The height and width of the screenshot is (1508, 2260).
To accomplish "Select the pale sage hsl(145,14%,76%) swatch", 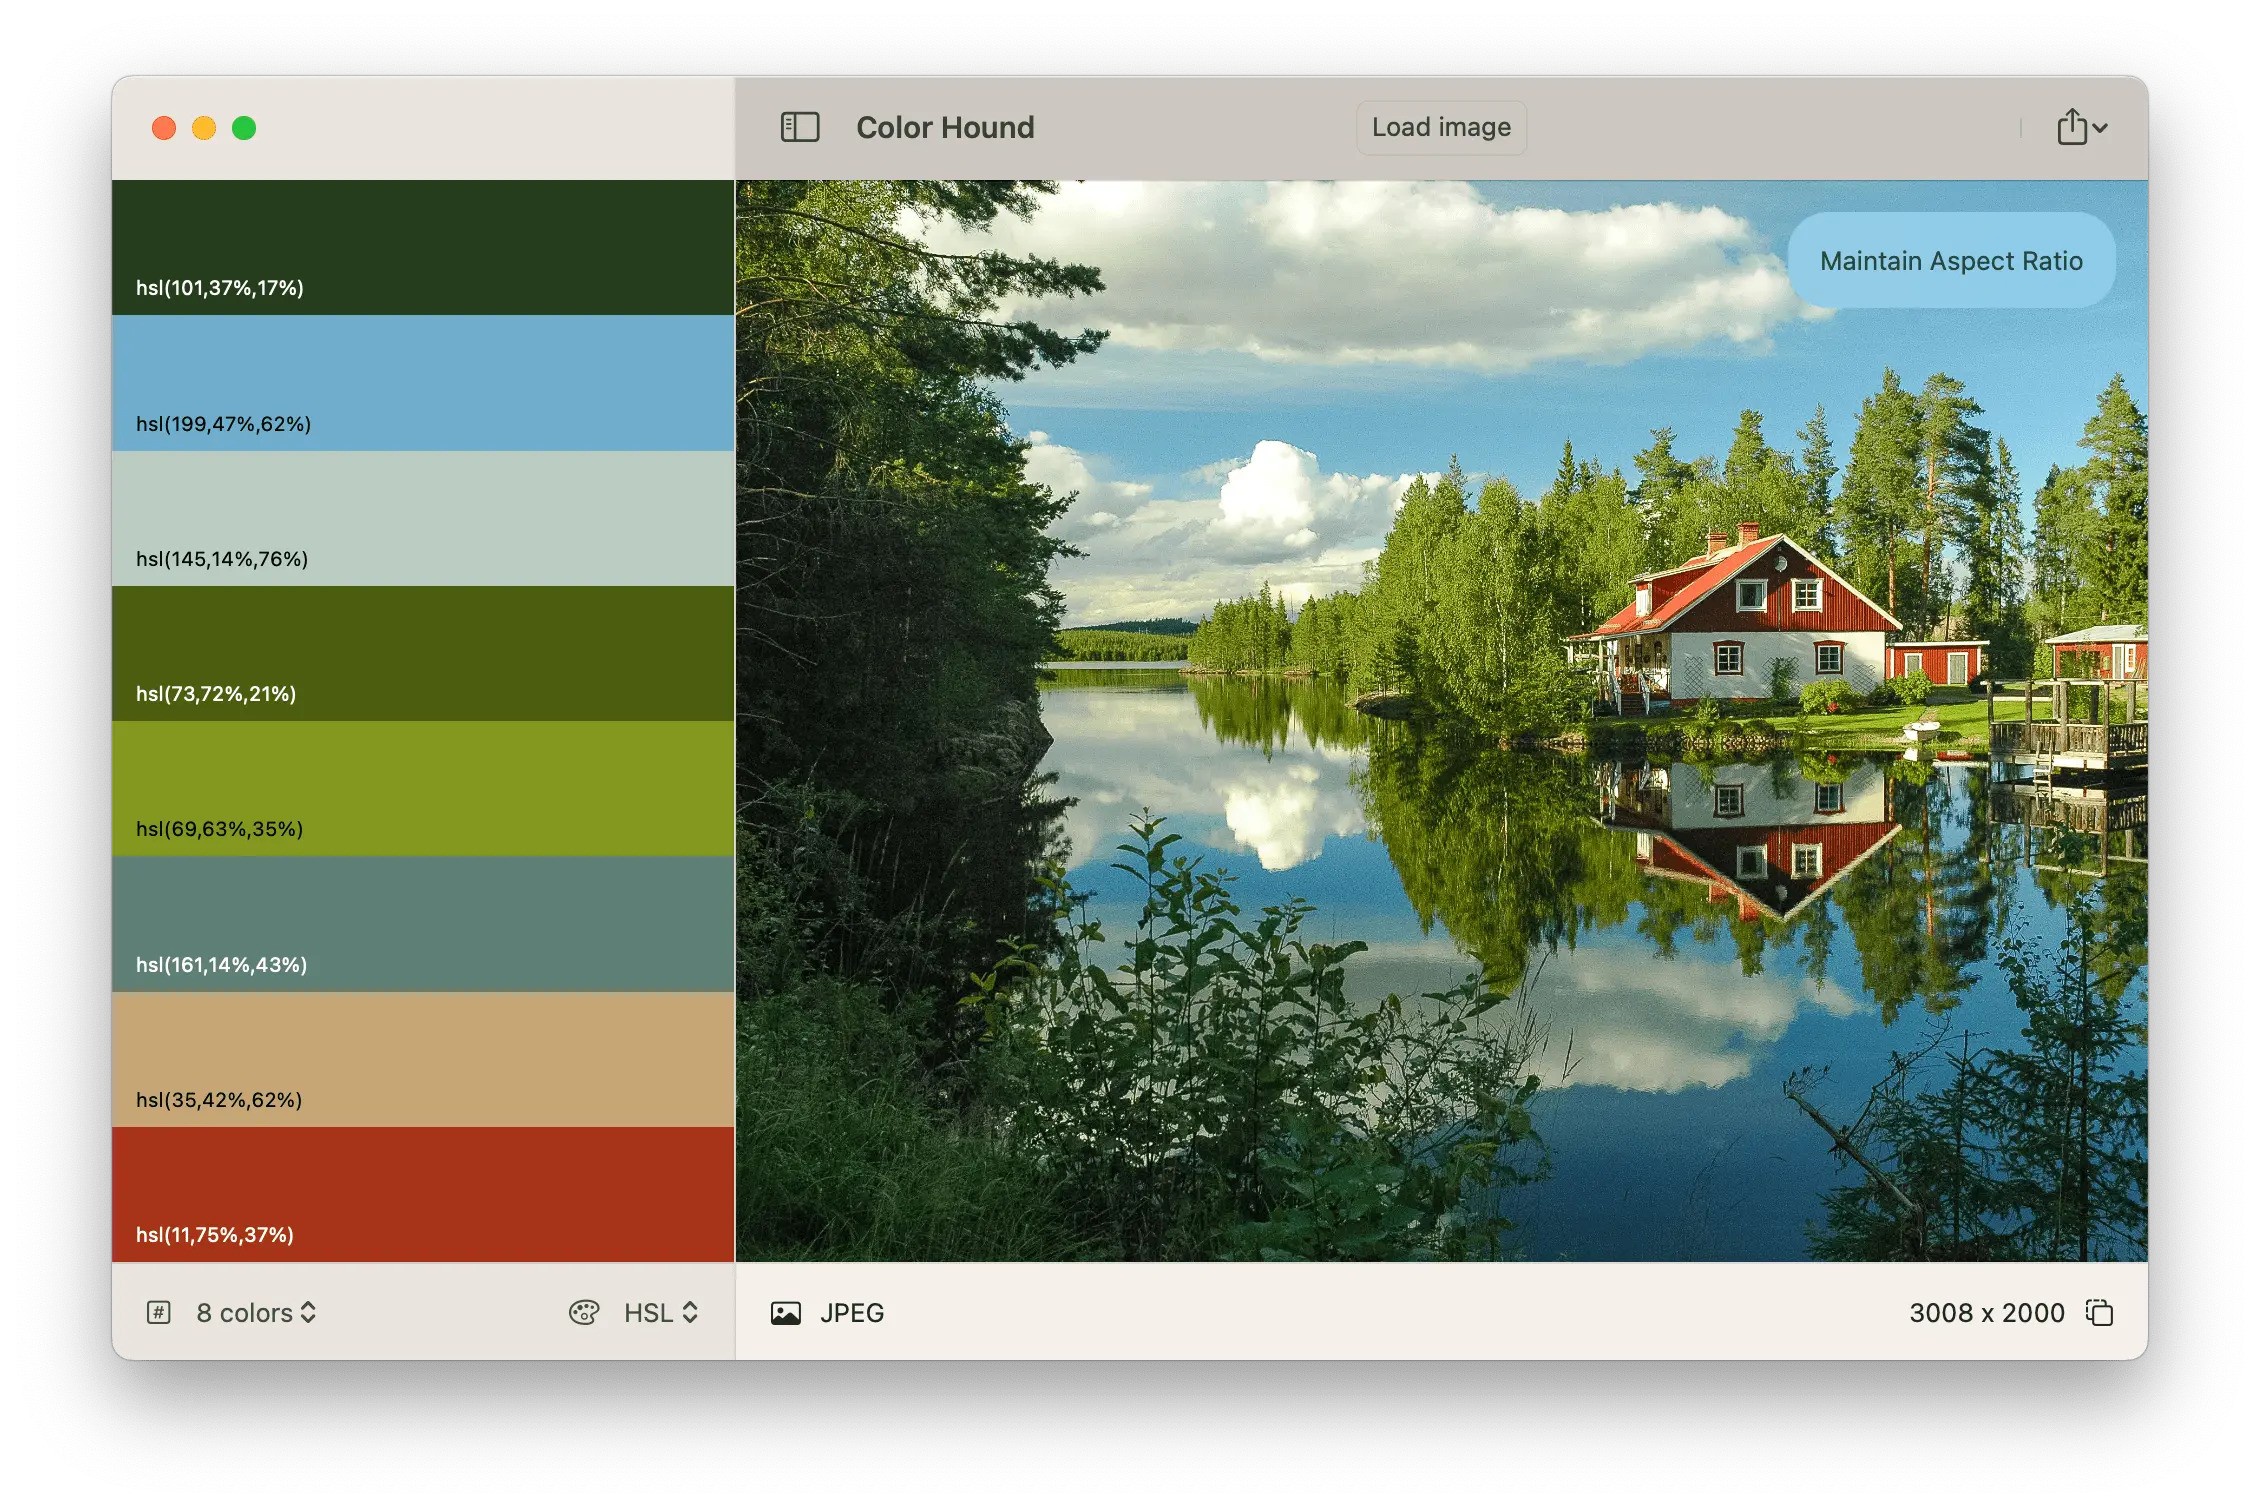I will coord(422,518).
